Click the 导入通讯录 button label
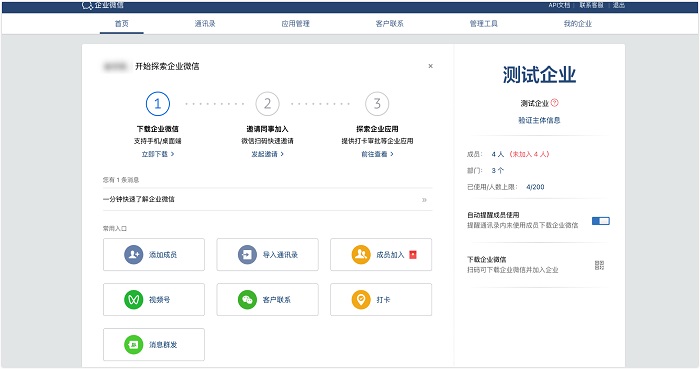 [x=280, y=255]
